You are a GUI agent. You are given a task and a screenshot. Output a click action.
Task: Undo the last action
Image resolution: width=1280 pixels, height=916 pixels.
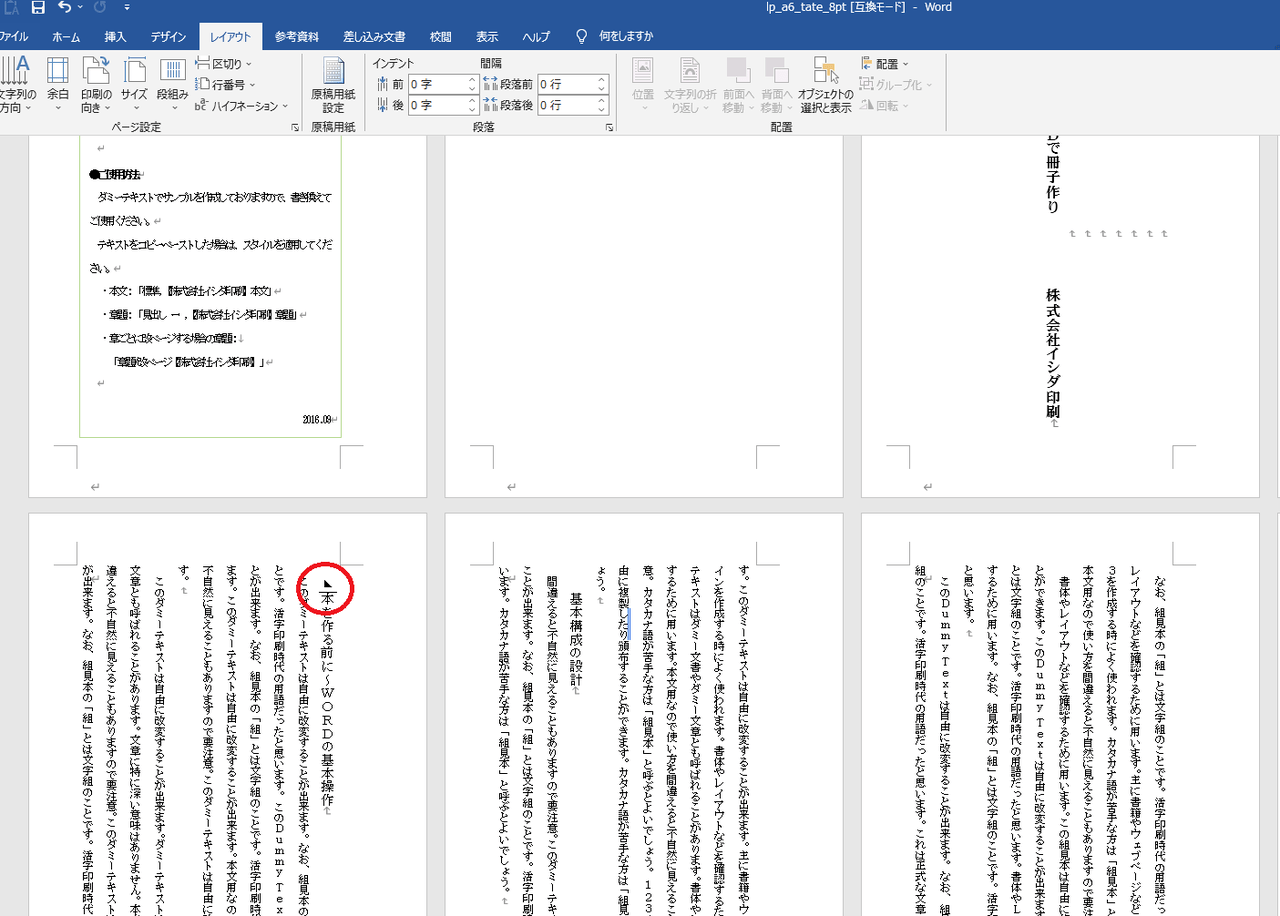pos(65,8)
